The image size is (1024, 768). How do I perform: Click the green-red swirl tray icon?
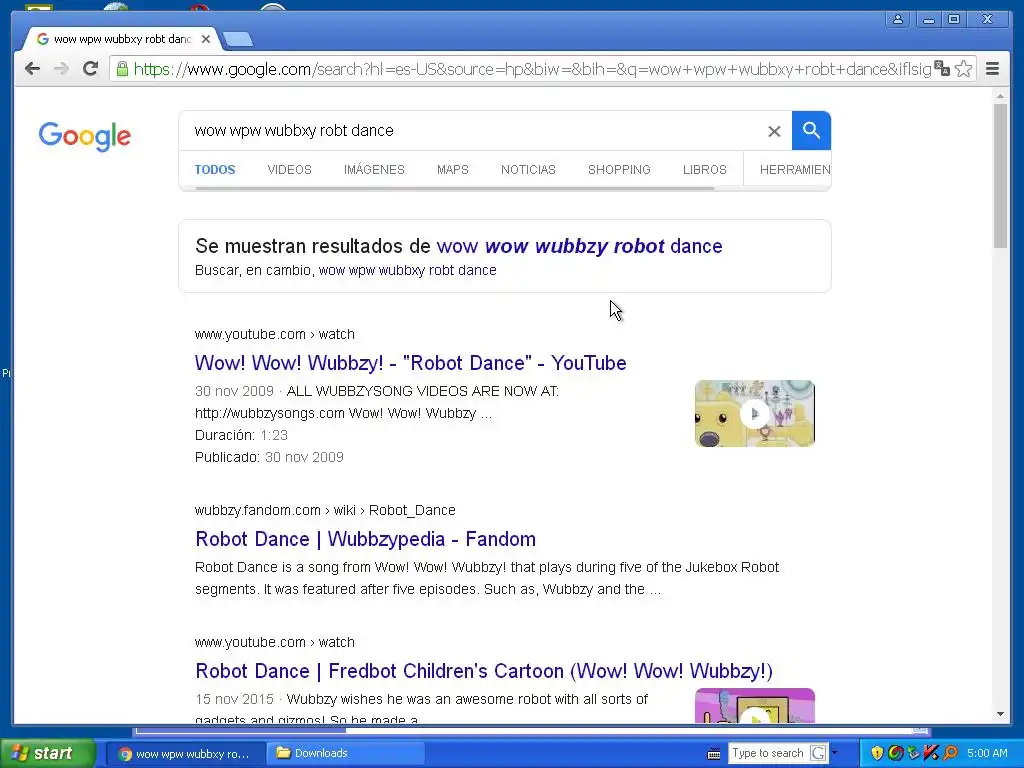coord(896,753)
